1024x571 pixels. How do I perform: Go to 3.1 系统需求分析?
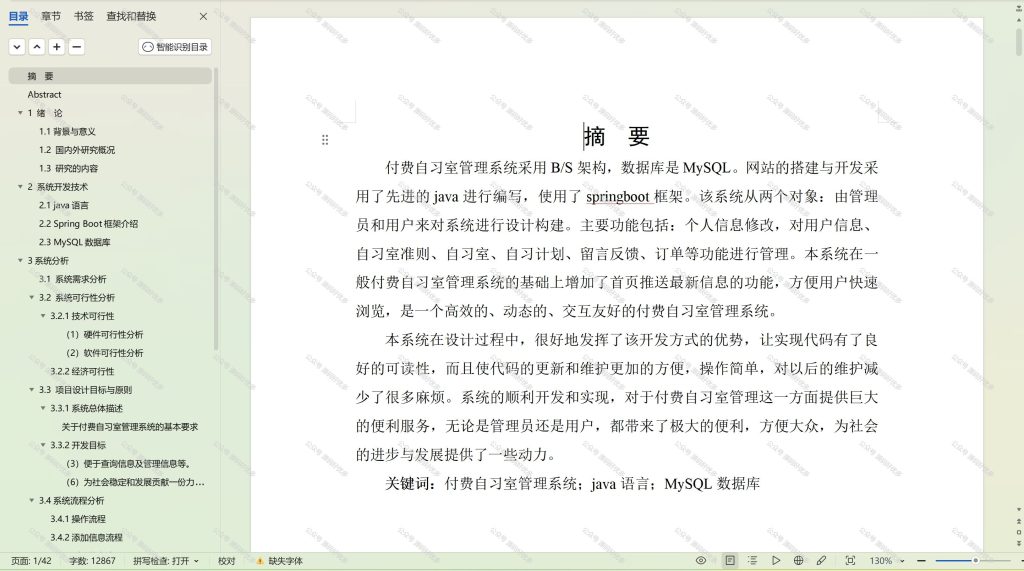tap(72, 279)
